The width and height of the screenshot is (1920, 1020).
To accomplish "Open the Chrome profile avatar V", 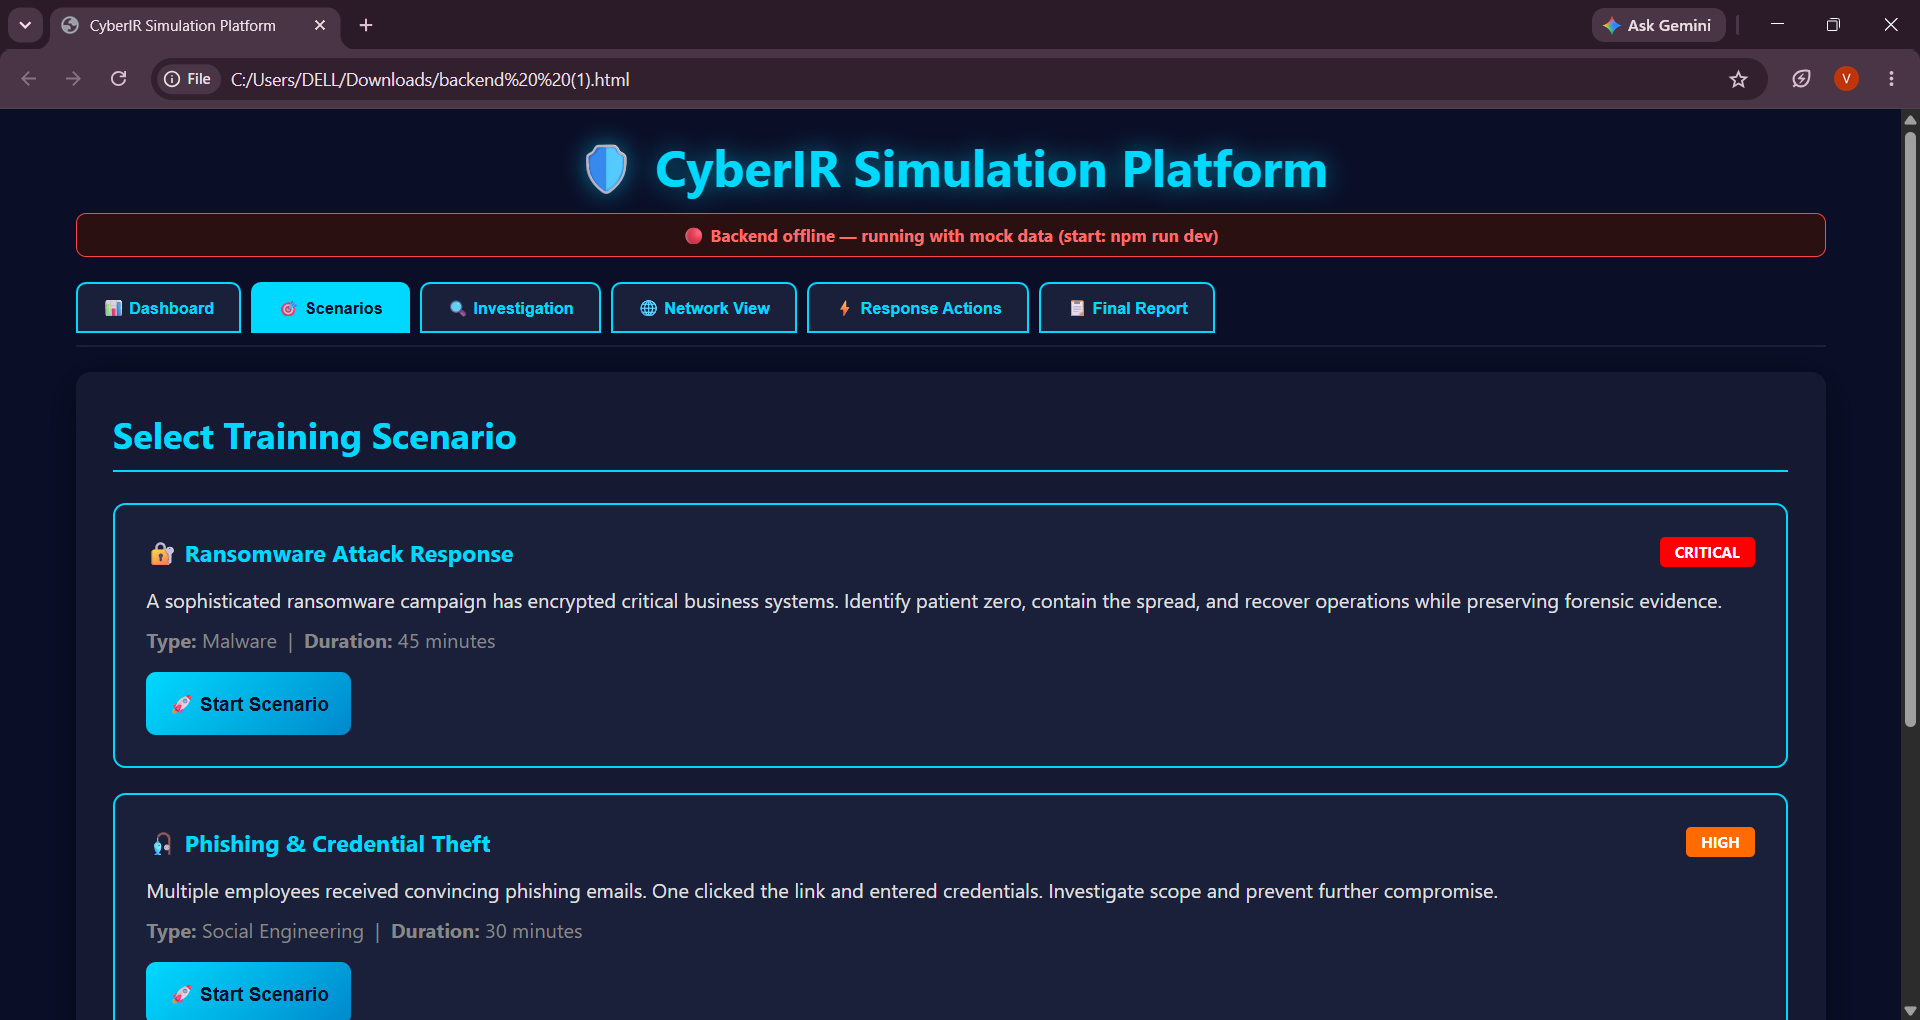I will (1846, 79).
